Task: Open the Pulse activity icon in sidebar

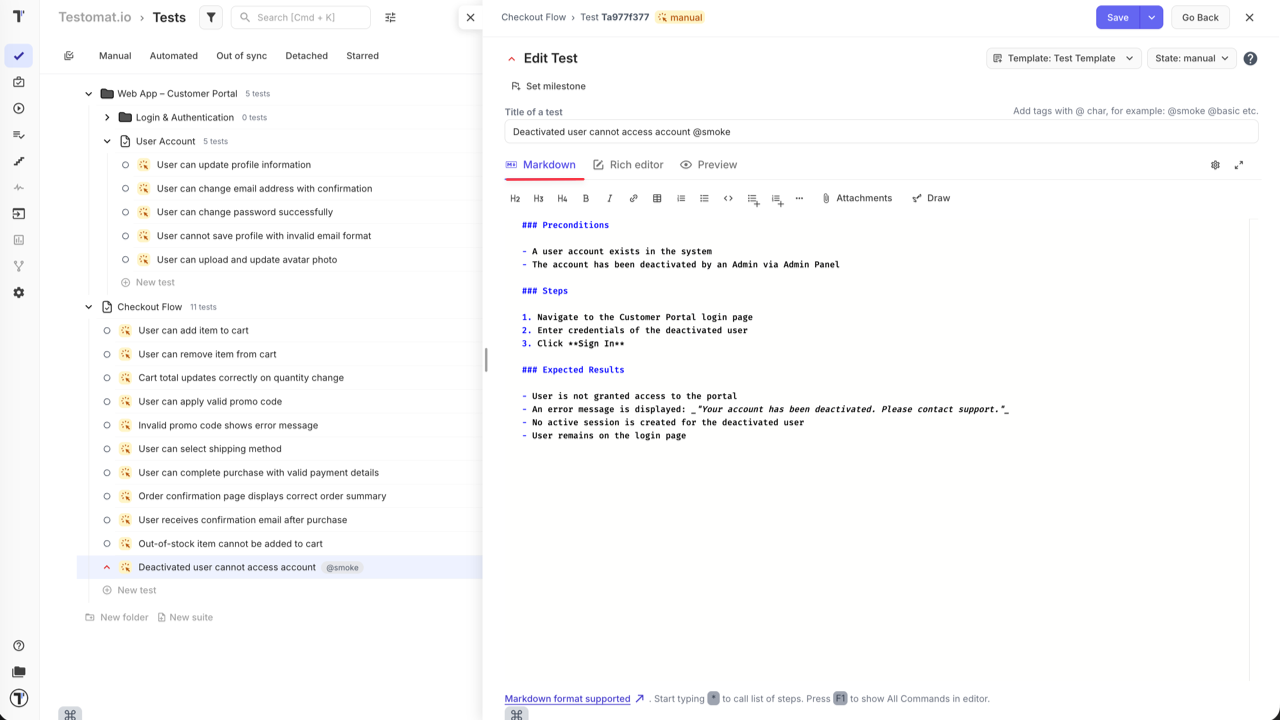Action: click(x=18, y=187)
